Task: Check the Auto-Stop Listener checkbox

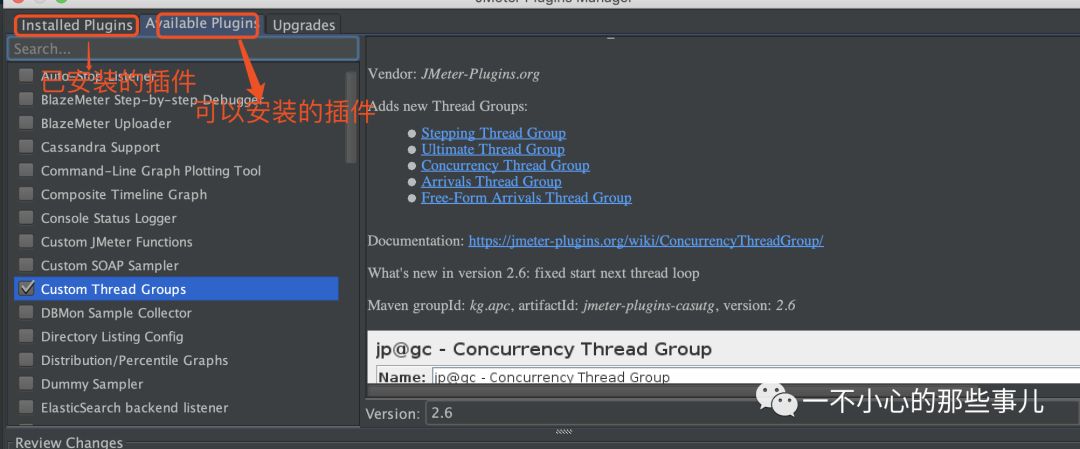Action: coord(26,74)
